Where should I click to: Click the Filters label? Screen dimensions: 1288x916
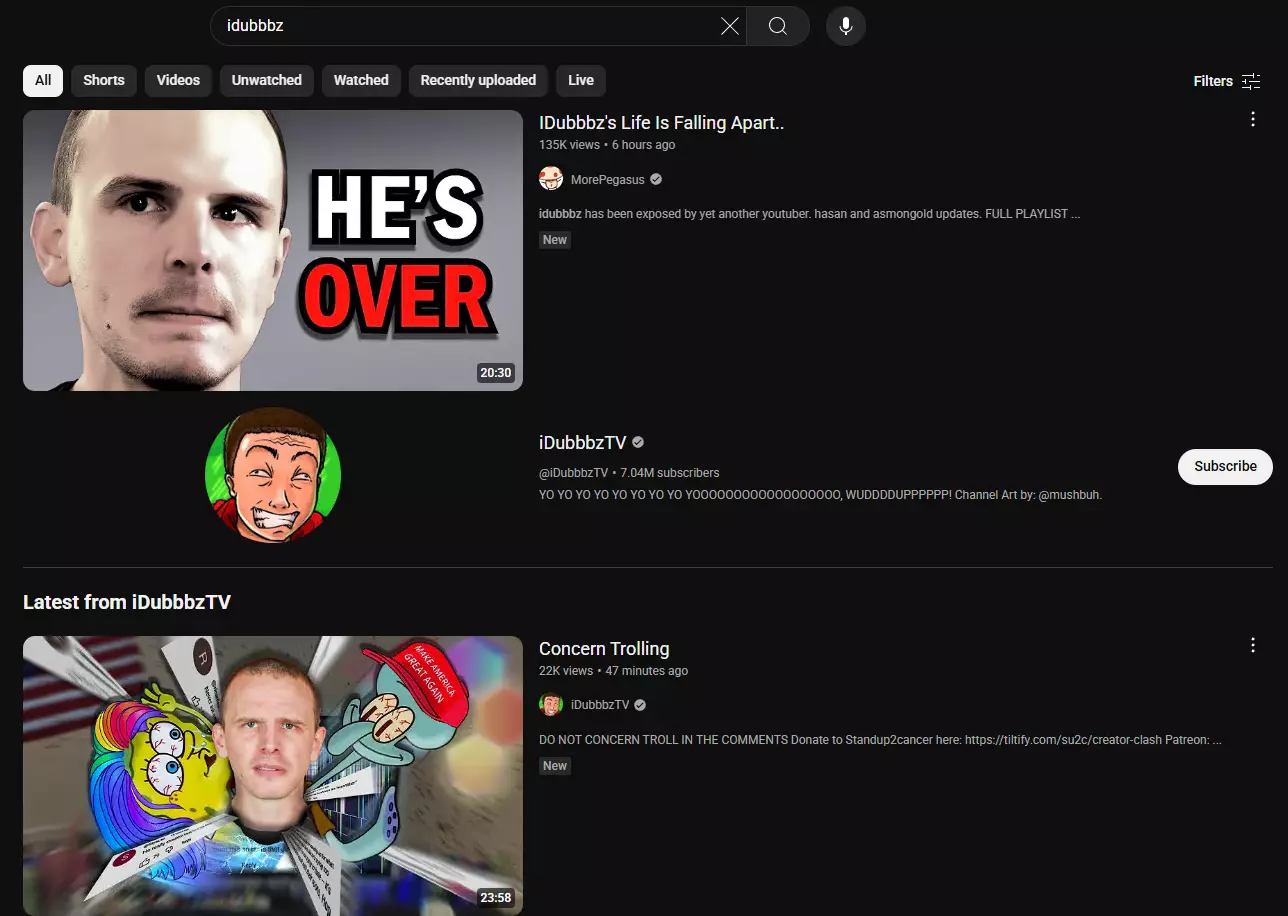click(x=1213, y=81)
